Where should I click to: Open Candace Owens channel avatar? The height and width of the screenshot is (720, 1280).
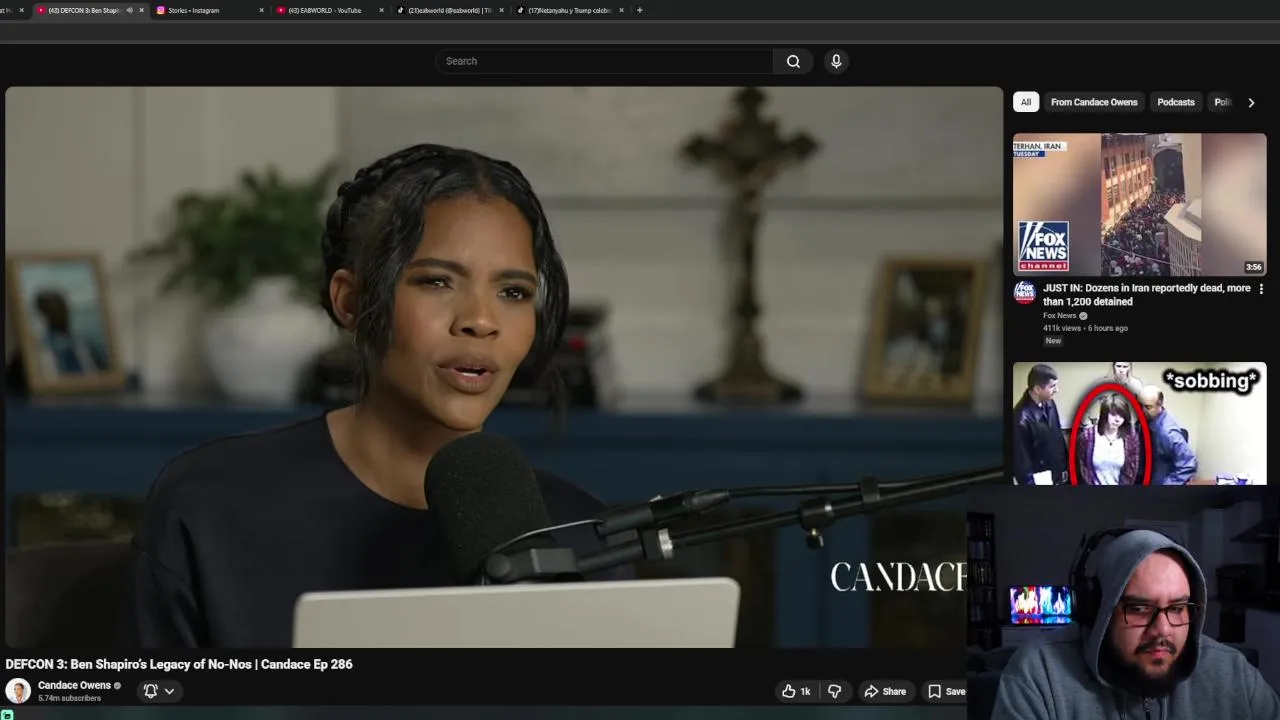coord(18,691)
